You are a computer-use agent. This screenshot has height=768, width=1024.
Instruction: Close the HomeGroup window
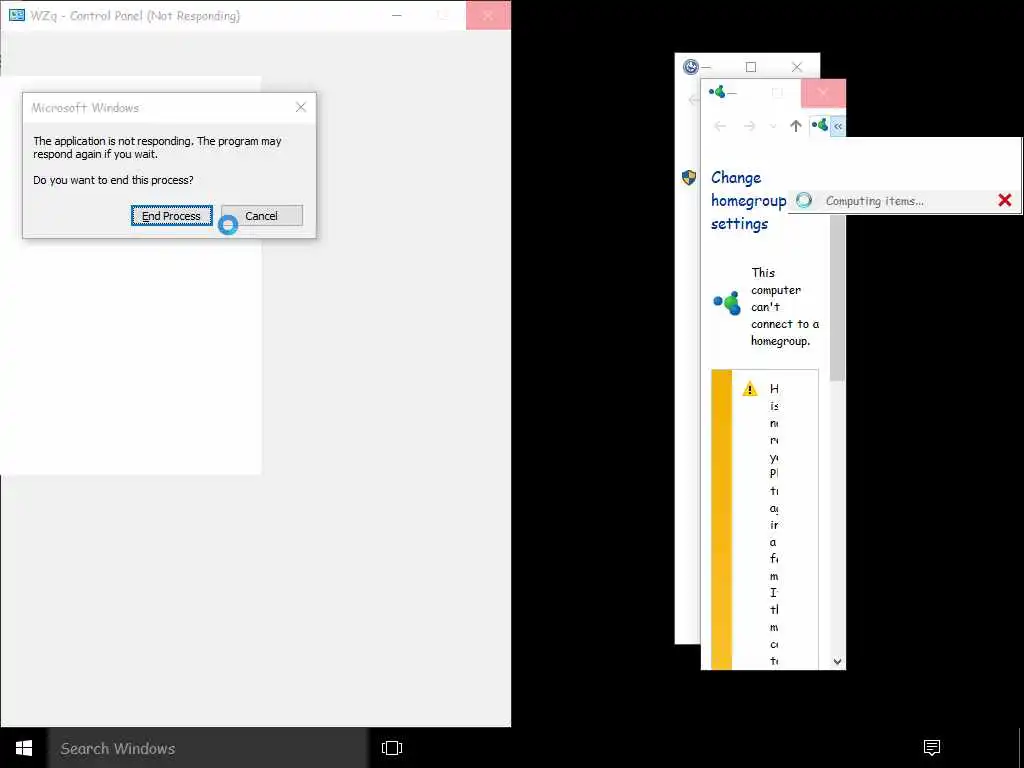(823, 92)
